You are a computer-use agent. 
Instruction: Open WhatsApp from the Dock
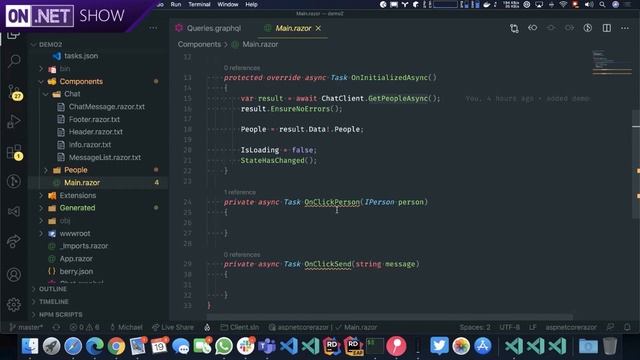click(x=224, y=346)
